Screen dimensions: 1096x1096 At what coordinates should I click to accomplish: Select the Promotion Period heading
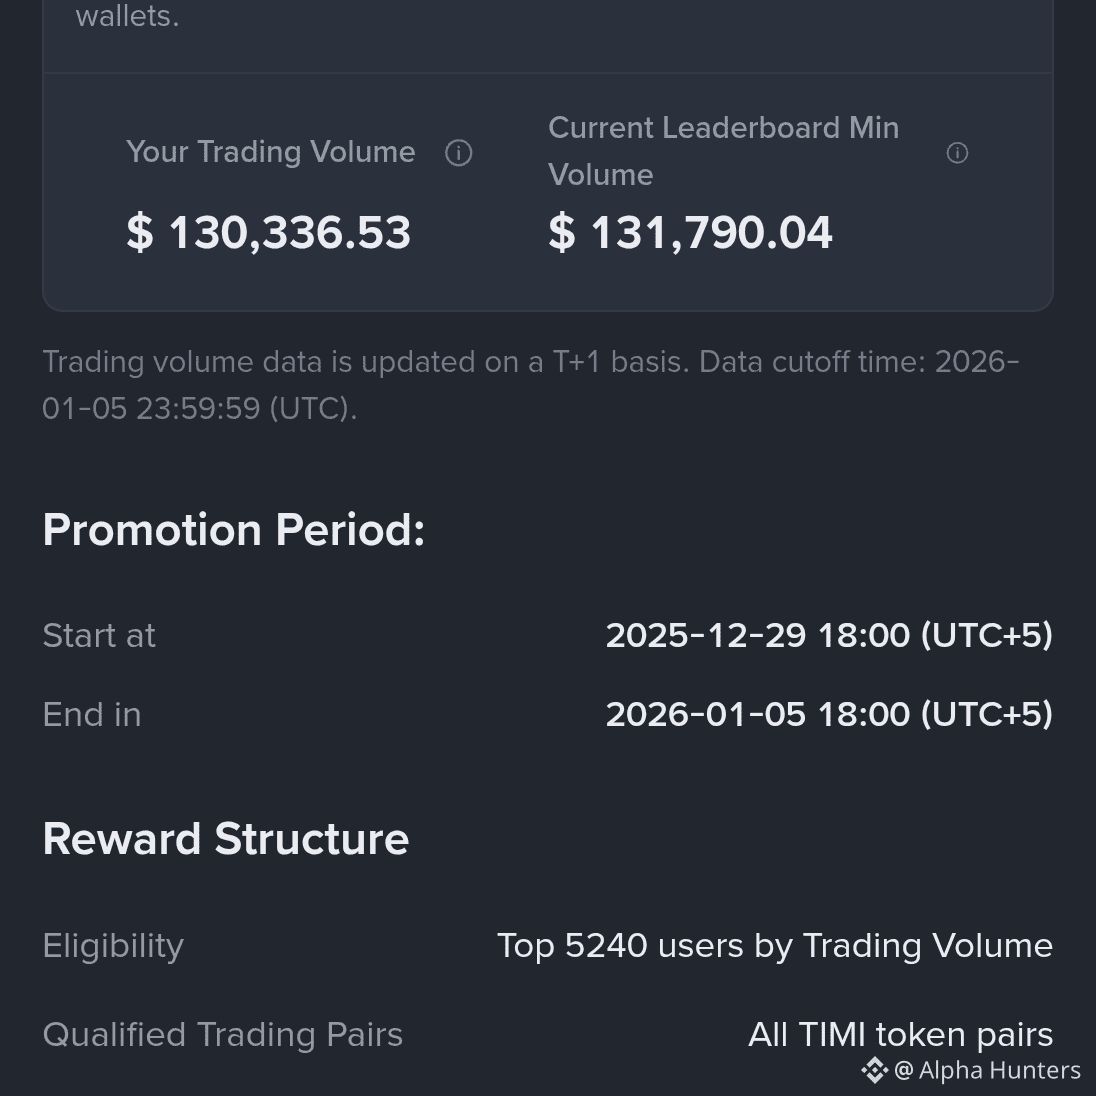pyautogui.click(x=233, y=529)
